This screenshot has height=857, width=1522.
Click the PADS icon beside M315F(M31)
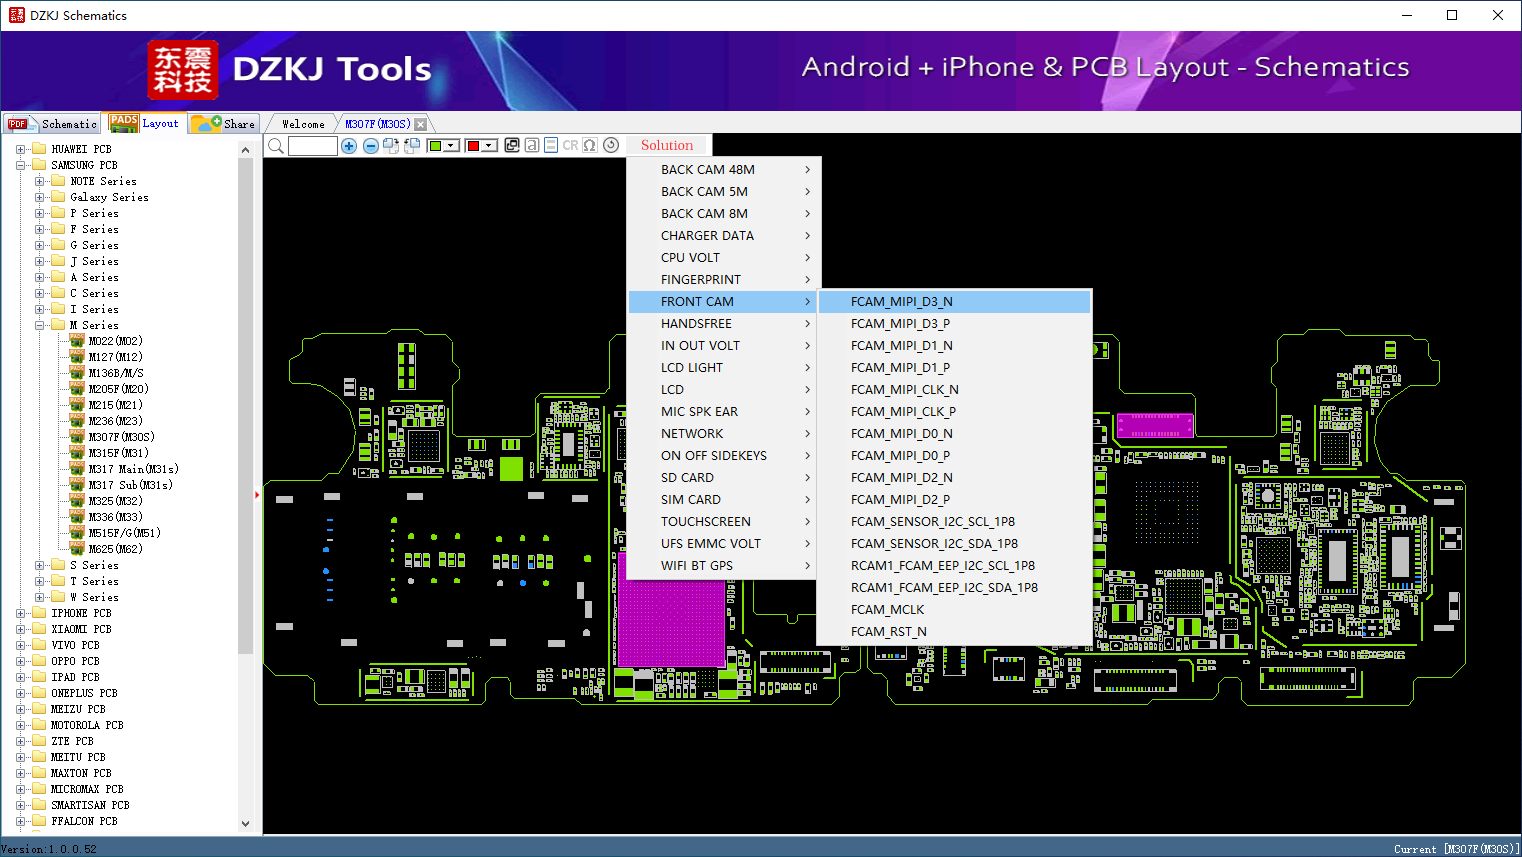click(77, 453)
